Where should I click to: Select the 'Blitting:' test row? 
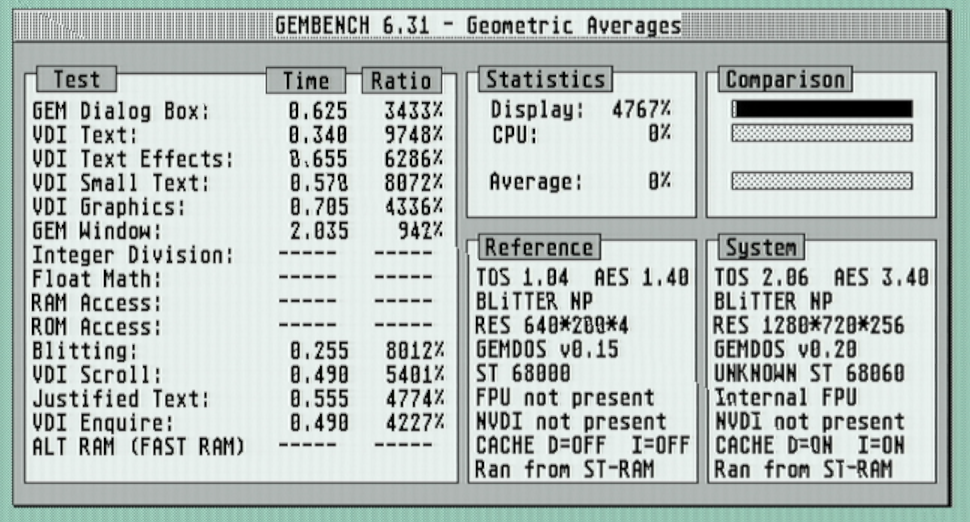coord(238,351)
